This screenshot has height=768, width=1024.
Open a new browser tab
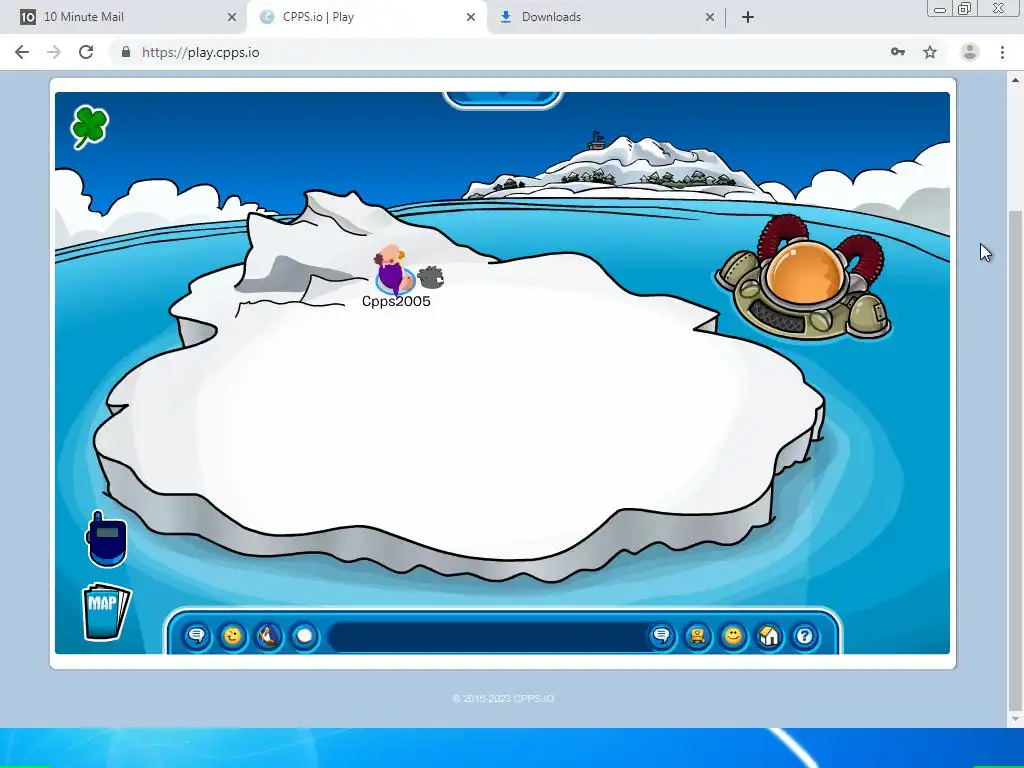[x=748, y=17]
